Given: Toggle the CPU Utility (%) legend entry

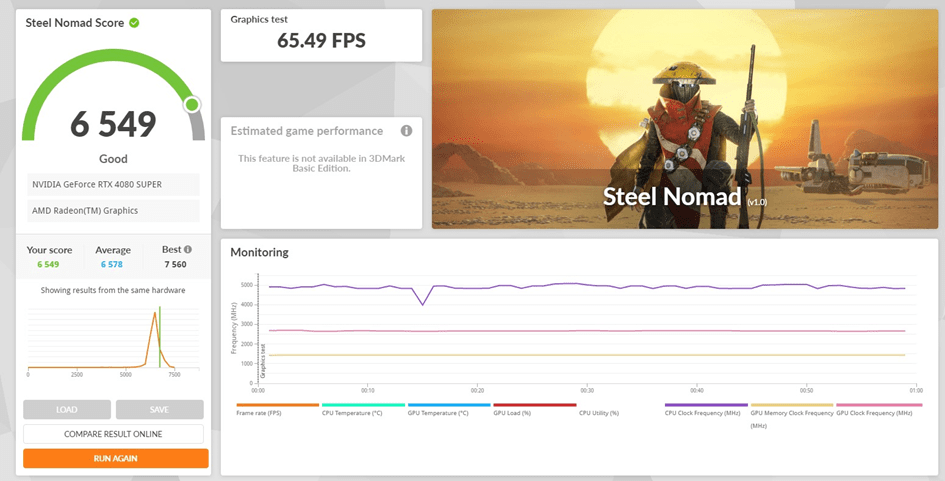Looking at the screenshot, I should point(599,413).
